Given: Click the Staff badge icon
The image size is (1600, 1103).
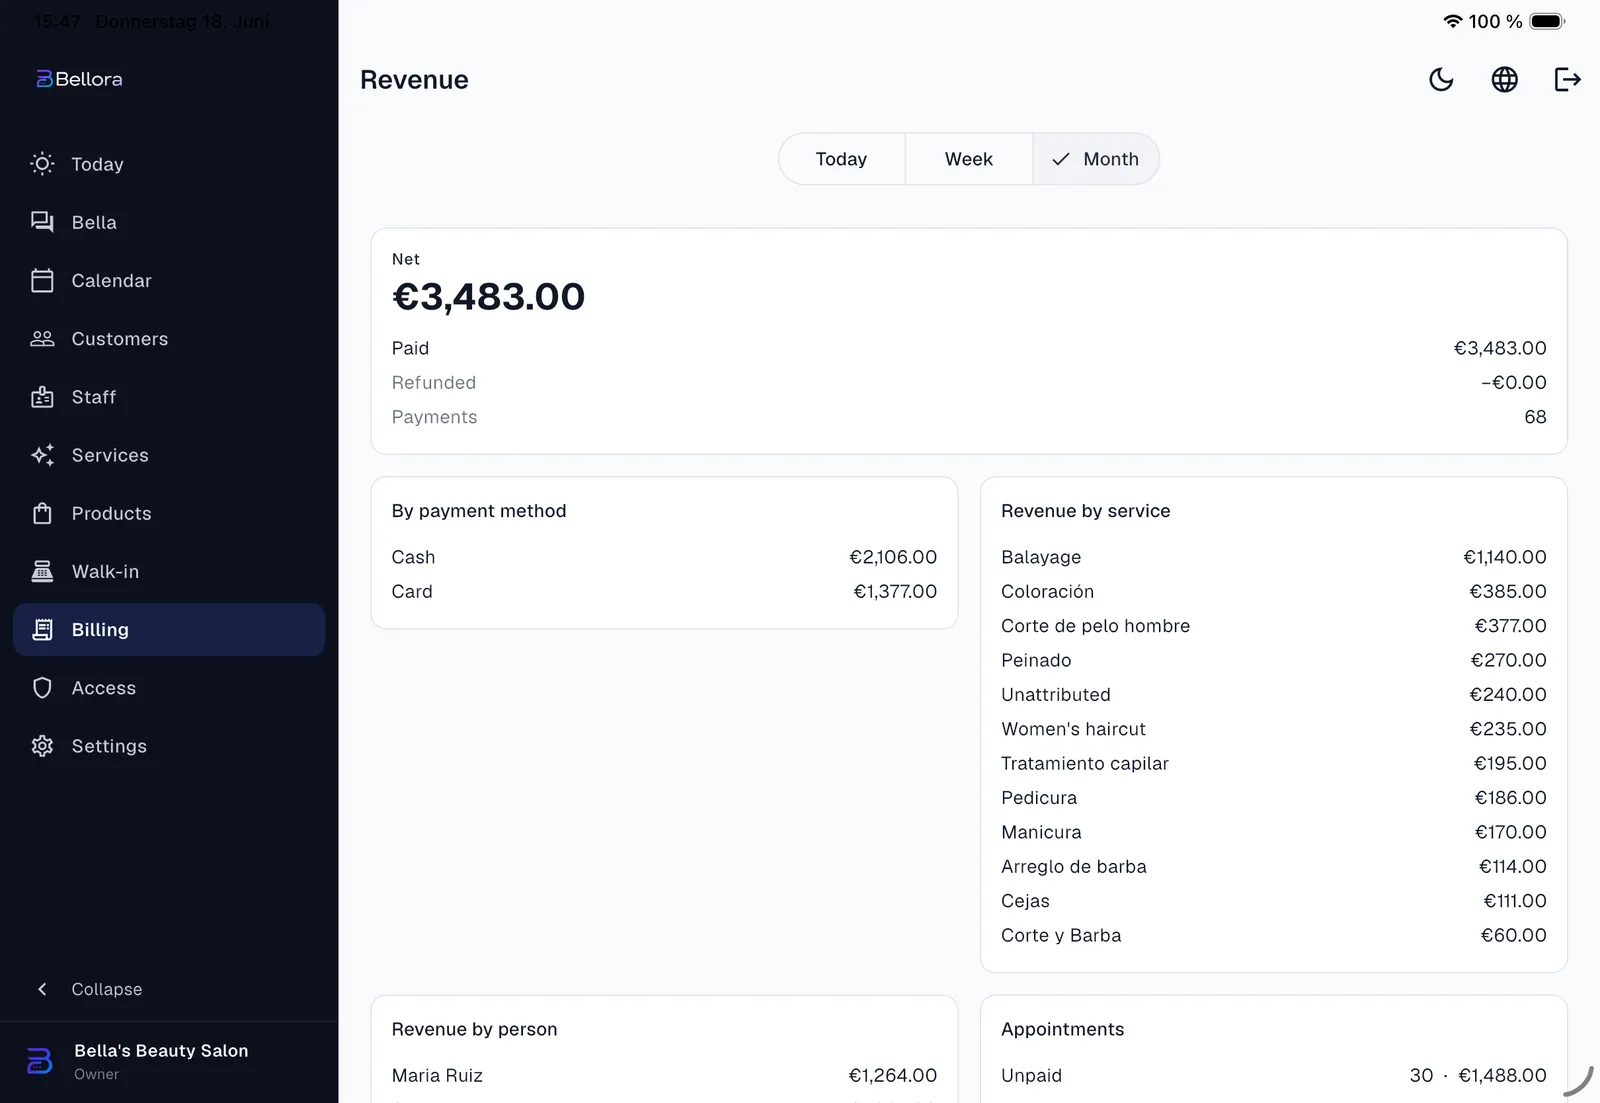Looking at the screenshot, I should coord(42,397).
